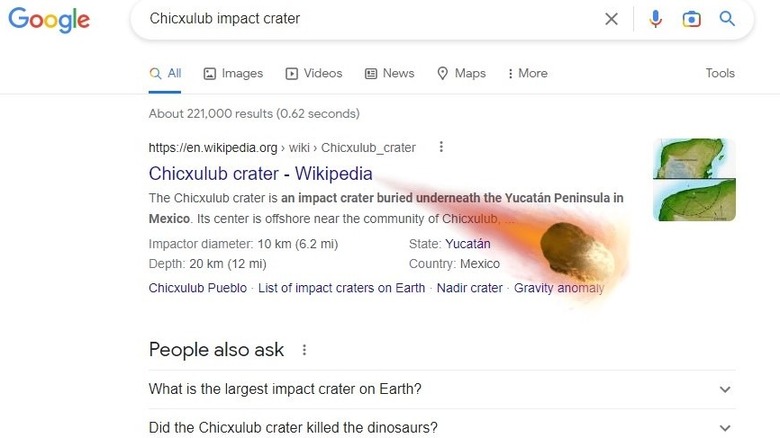Screen dimensions: 780x438
Task: Open the Chicxulub Pueblo sitelink
Action: (x=198, y=288)
